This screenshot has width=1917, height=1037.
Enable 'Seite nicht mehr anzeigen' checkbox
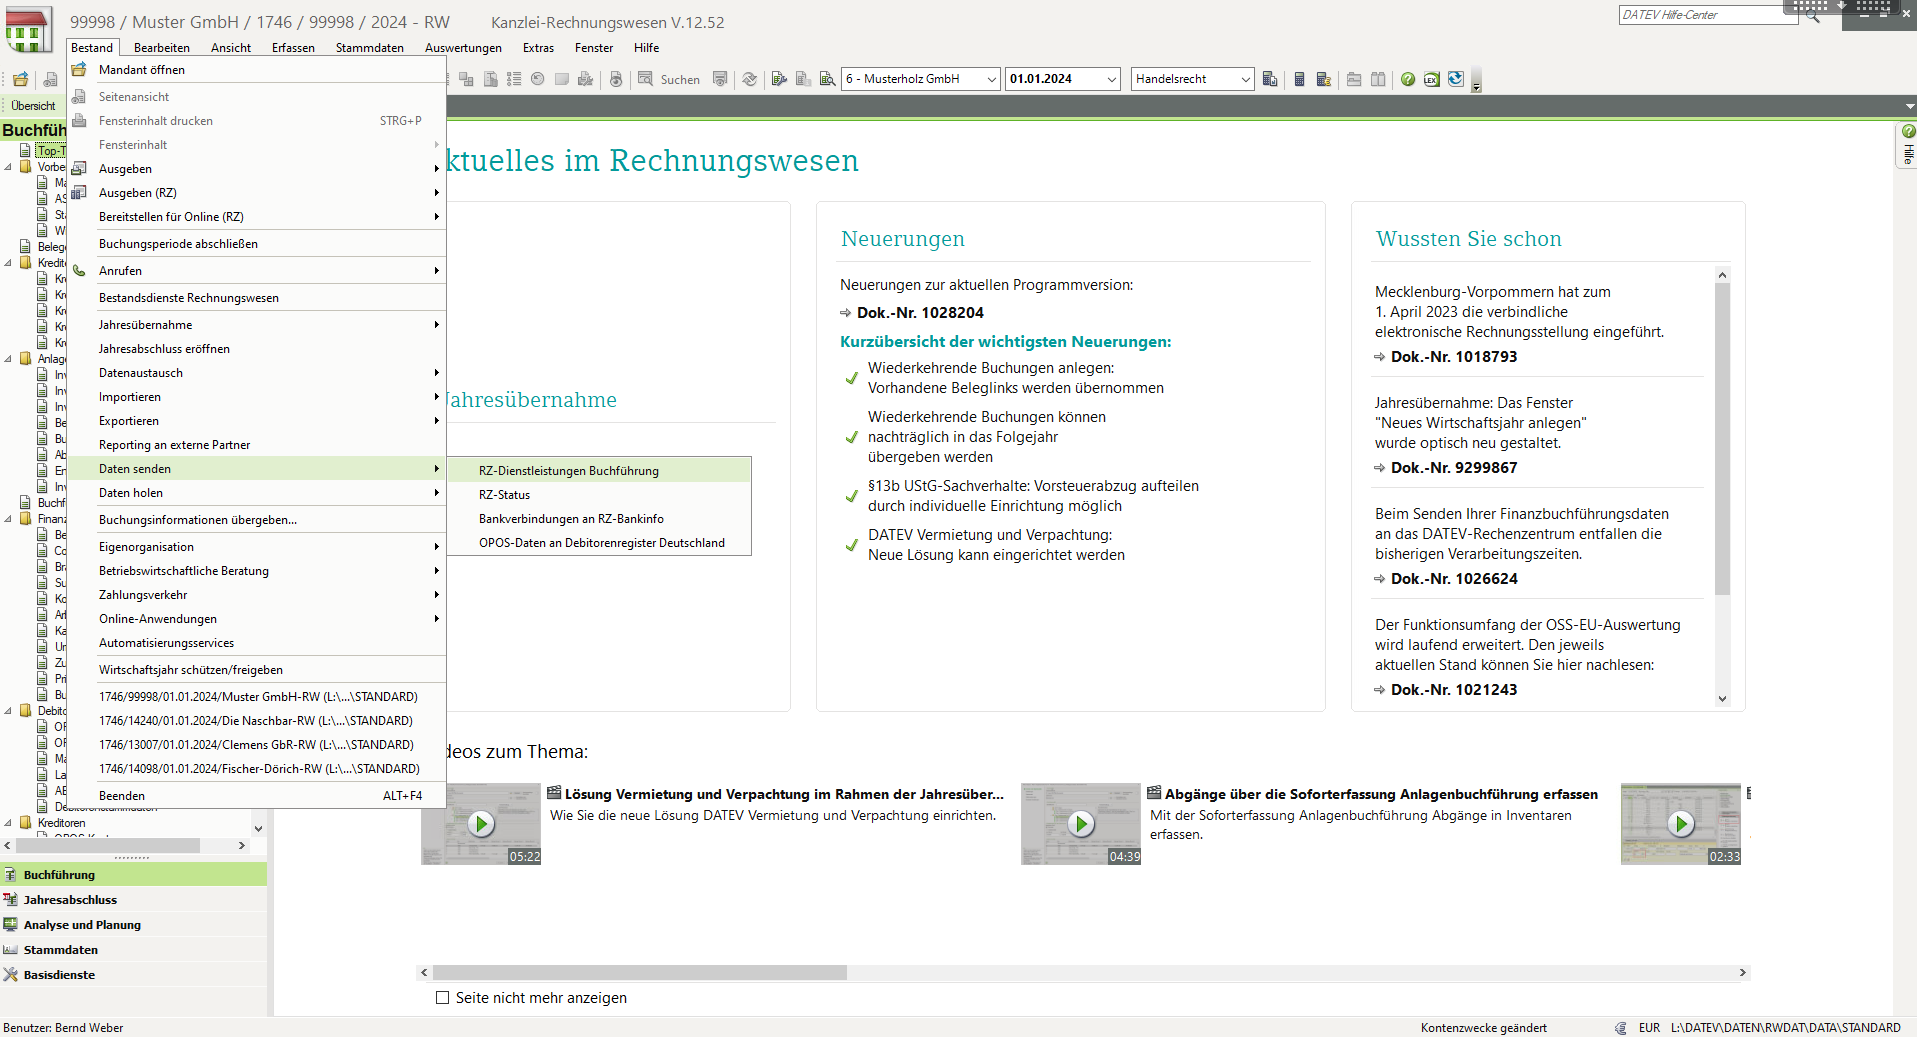[442, 998]
